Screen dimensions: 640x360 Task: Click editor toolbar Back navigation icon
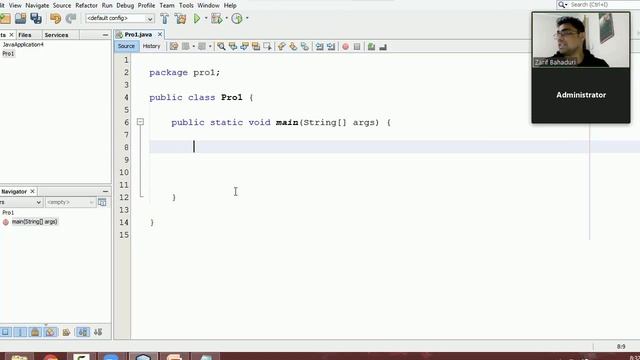[x=186, y=47]
